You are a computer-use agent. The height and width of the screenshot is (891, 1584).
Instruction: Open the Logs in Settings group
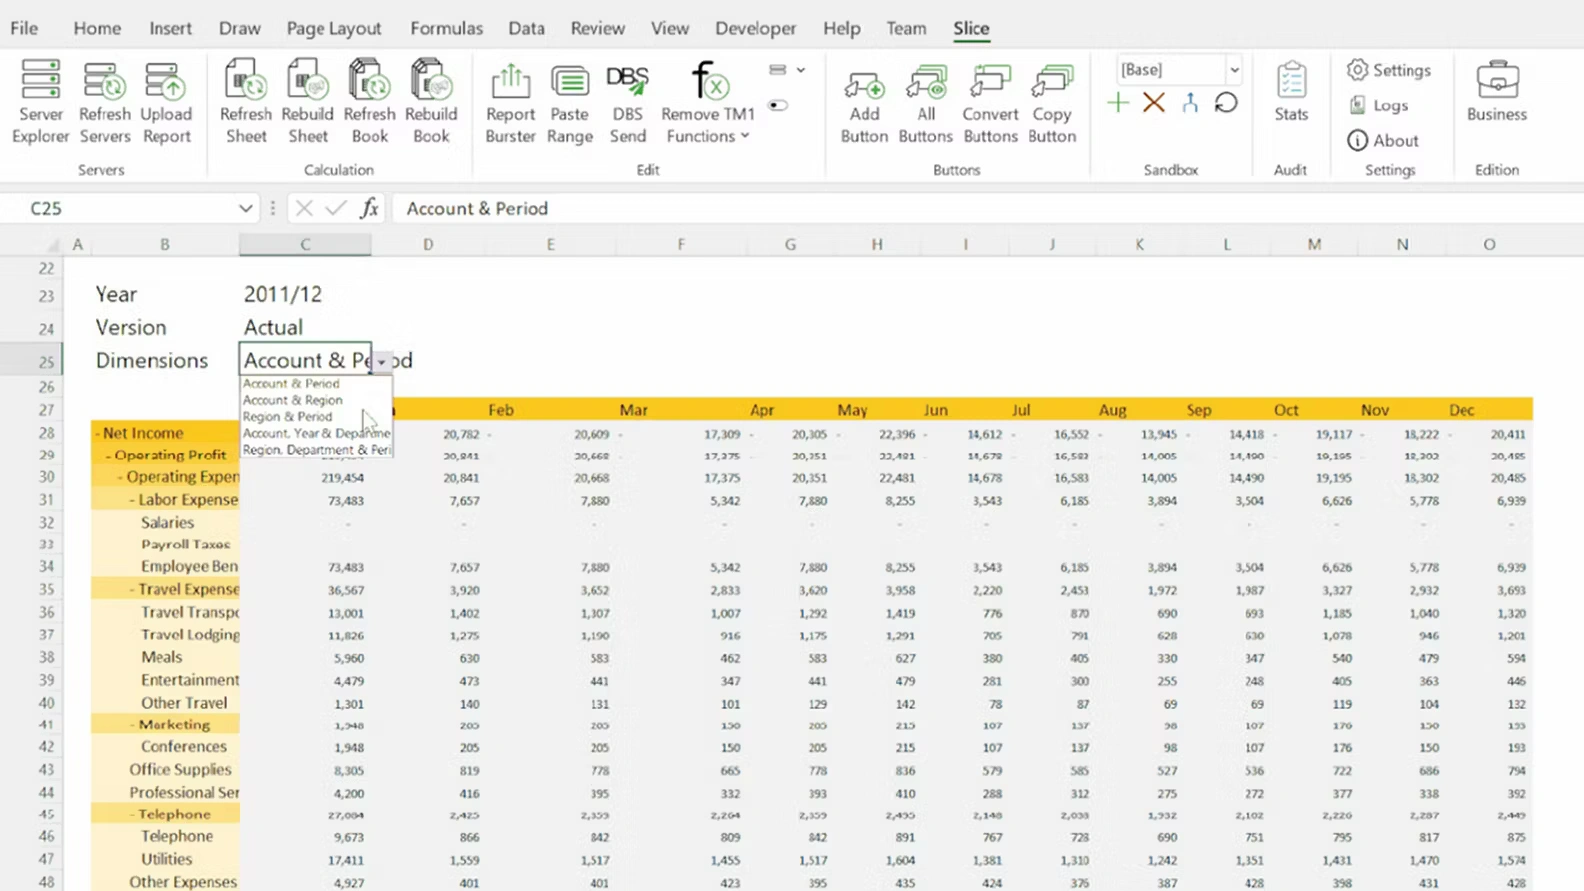[1380, 105]
